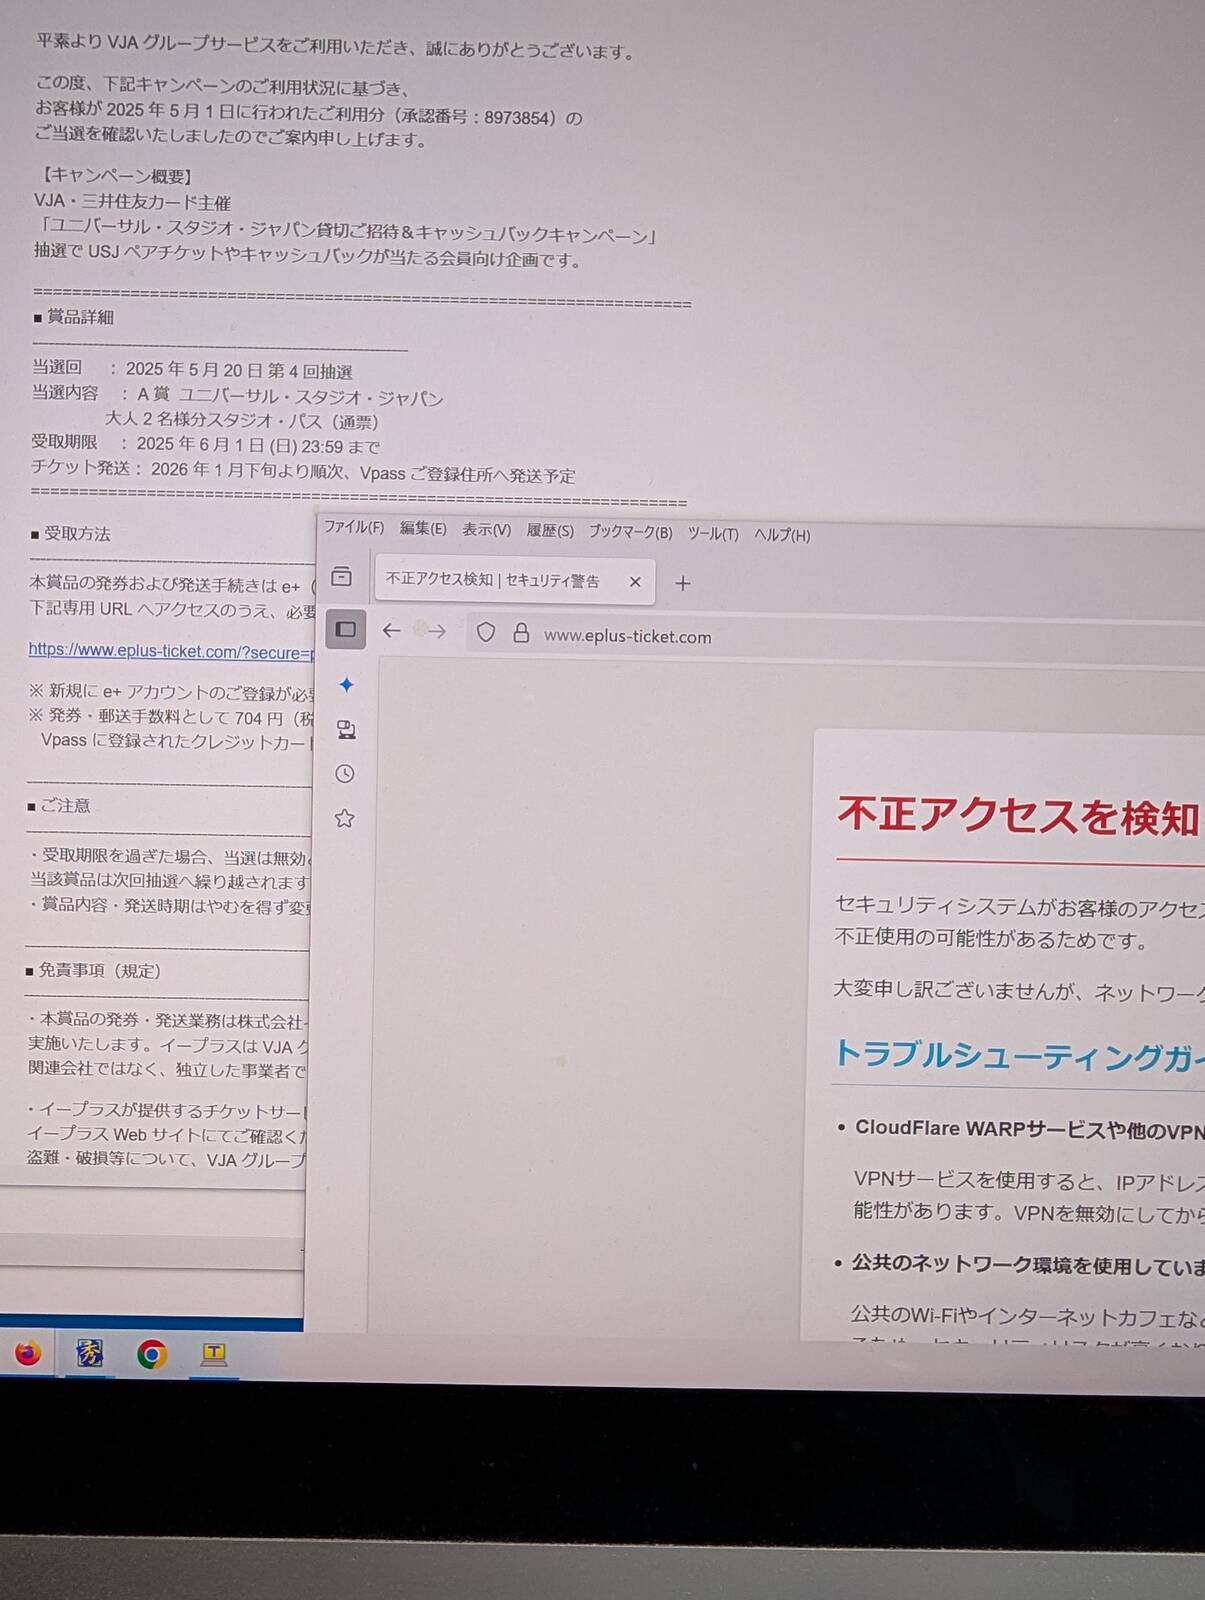Screen dimensions: 1205x1600
Task: Click the tracking protection shield icon
Action: pos(486,632)
